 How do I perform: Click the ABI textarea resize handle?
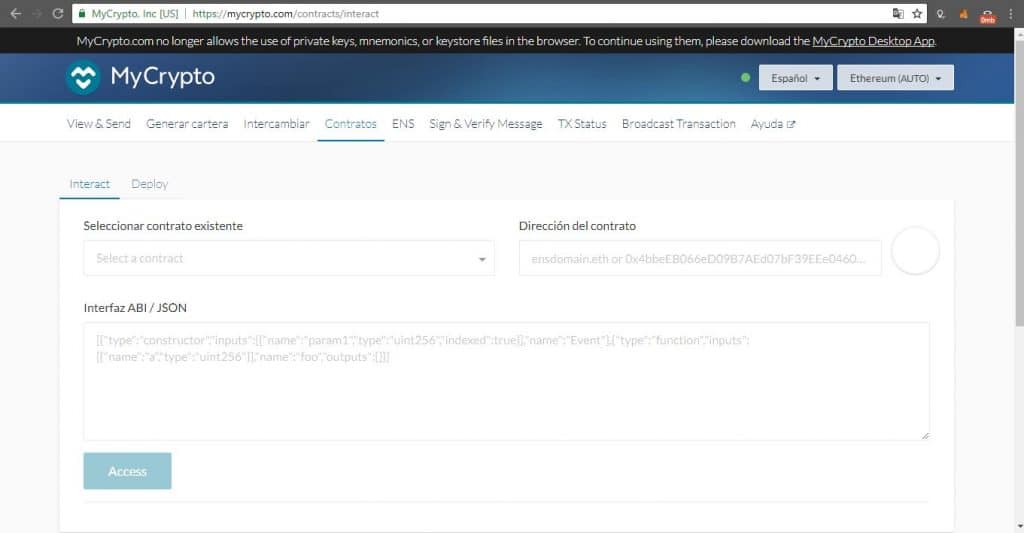925,436
